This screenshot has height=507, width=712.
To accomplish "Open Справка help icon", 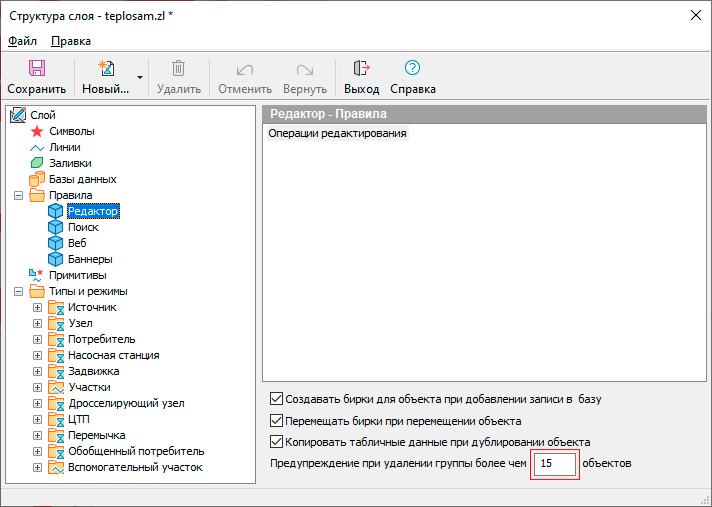I will pyautogui.click(x=412, y=69).
